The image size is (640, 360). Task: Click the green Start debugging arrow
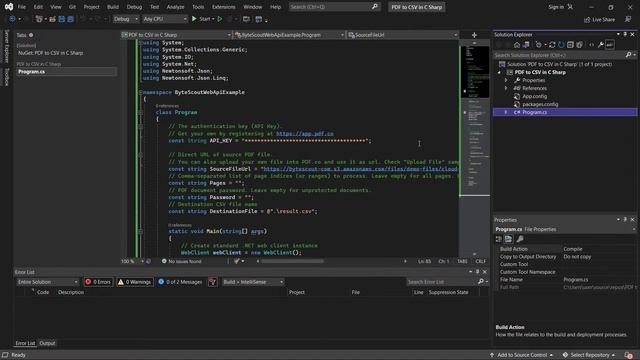point(194,19)
